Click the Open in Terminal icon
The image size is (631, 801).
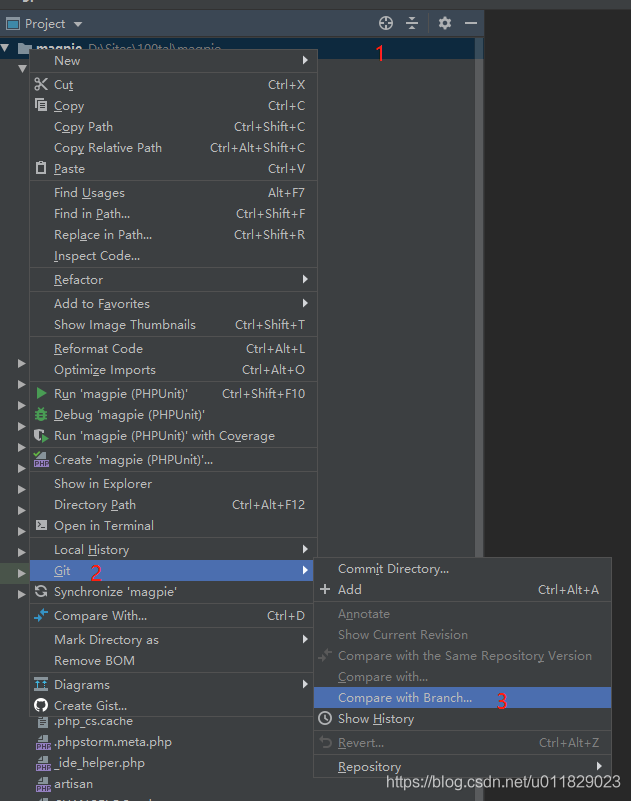point(41,525)
